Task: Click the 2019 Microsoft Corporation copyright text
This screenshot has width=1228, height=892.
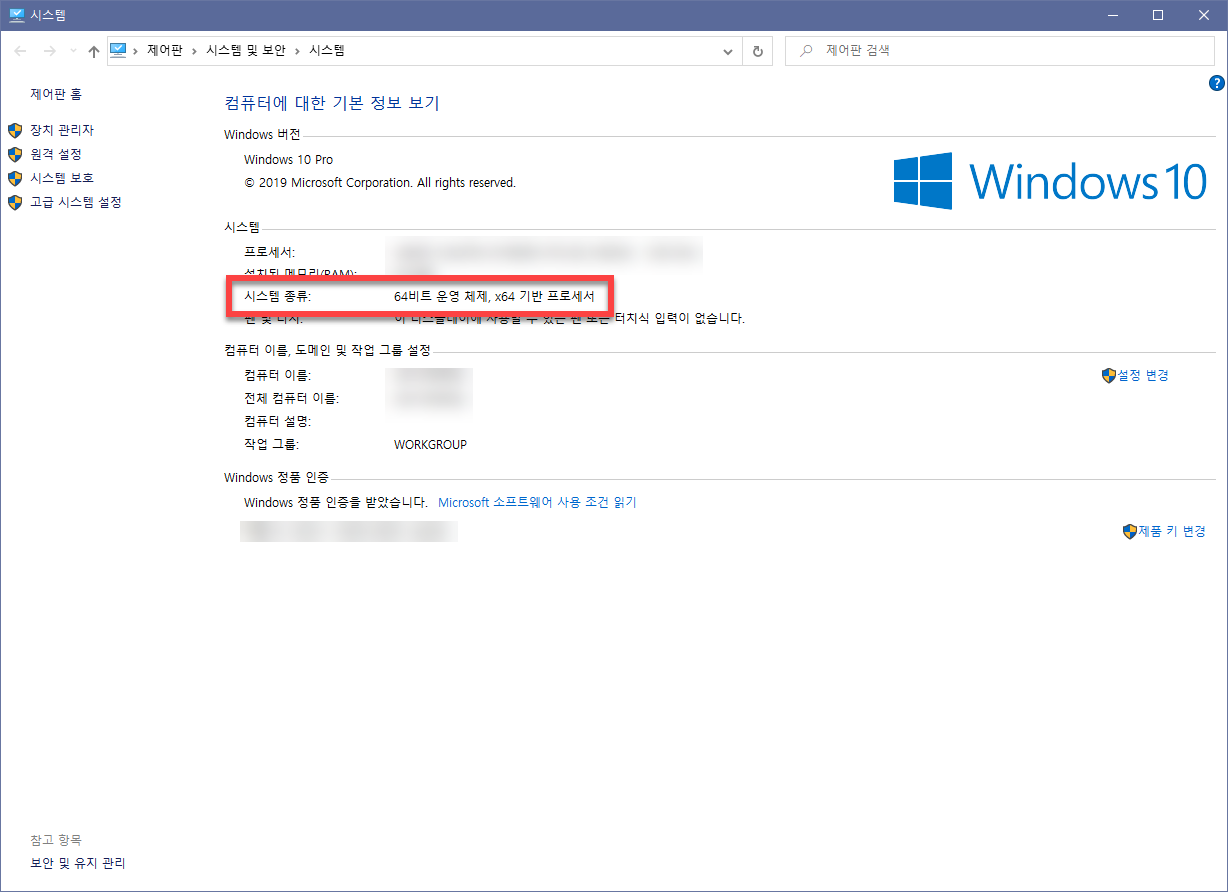Action: 380,183
